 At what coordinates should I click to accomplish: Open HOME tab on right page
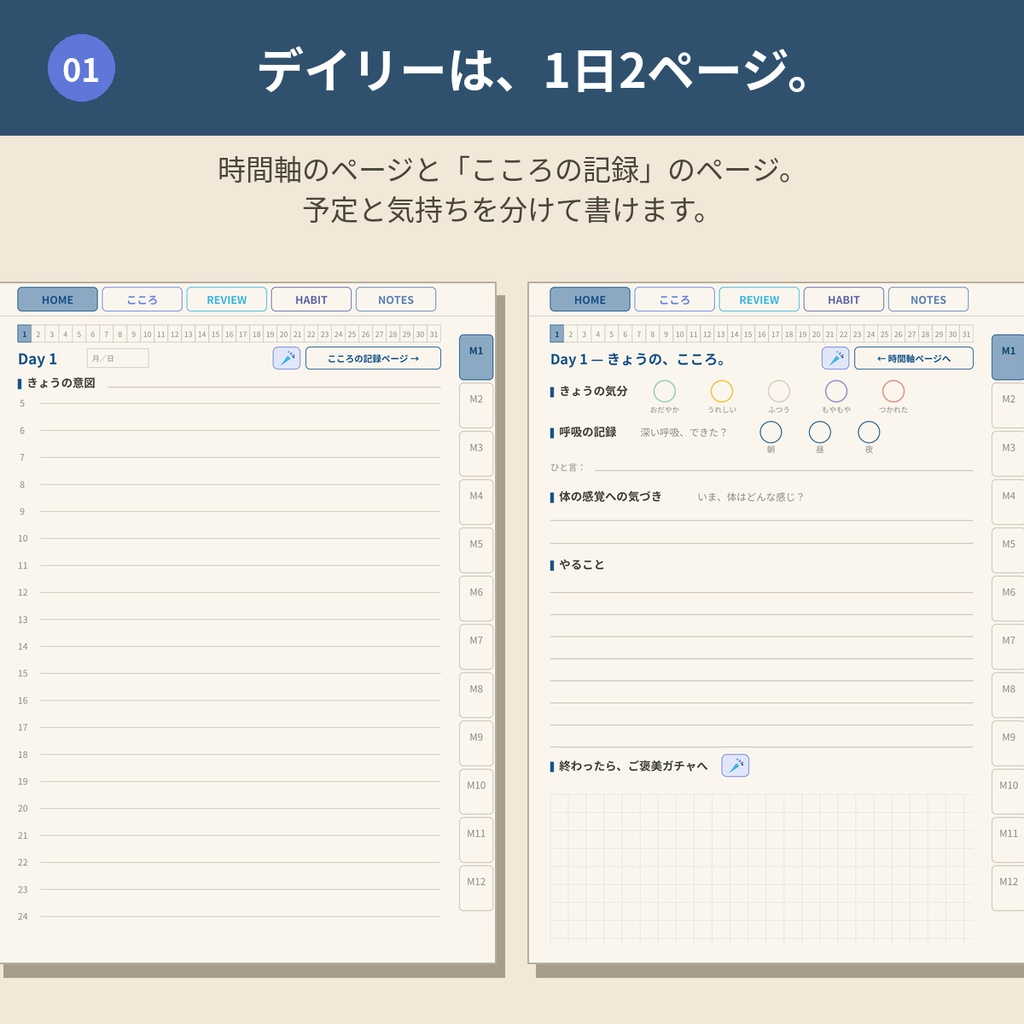click(590, 300)
